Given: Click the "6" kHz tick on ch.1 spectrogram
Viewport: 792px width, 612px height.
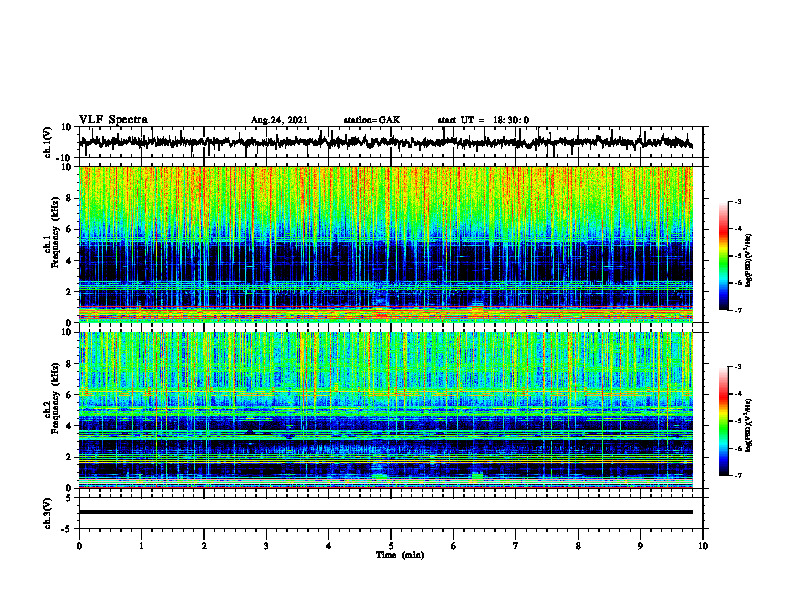Looking at the screenshot, I should 69,229.
